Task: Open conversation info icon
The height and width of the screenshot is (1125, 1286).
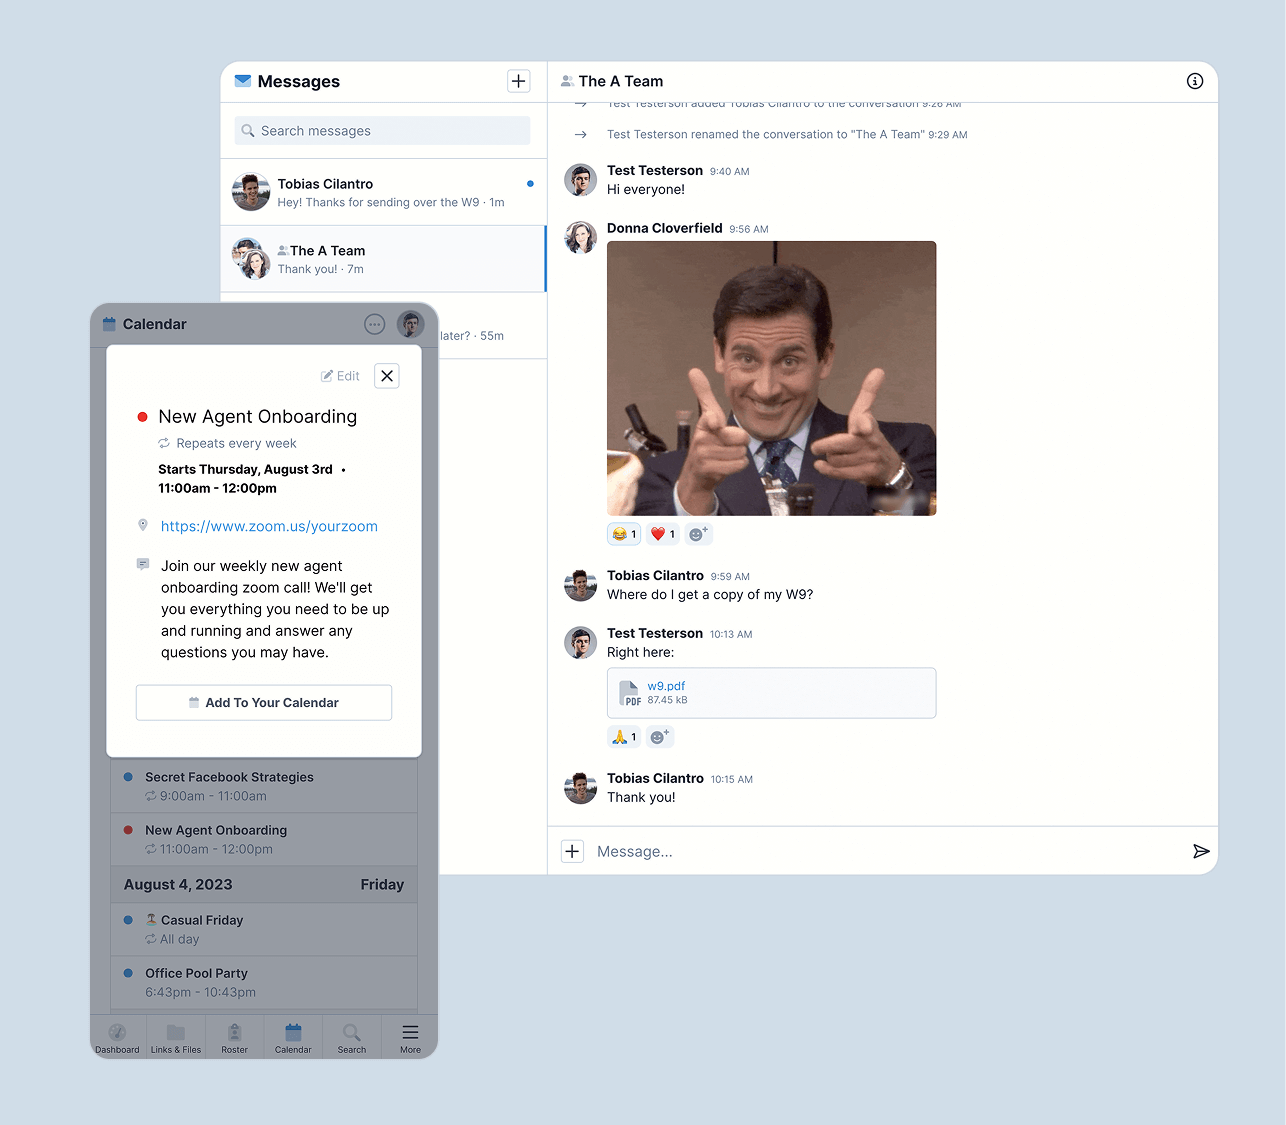Action: (x=1194, y=81)
